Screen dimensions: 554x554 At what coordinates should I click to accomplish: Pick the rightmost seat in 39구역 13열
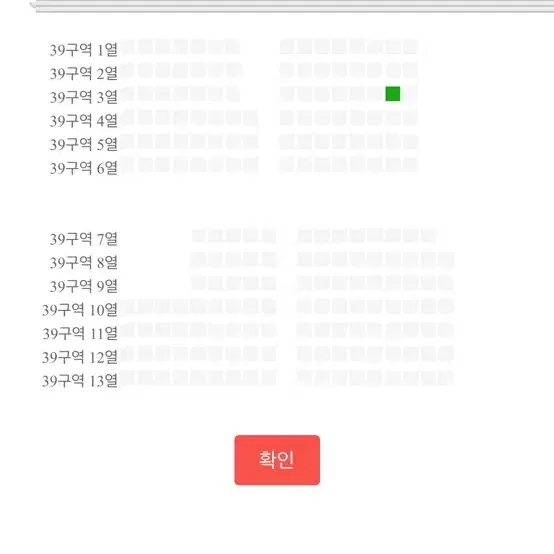pyautogui.click(x=446, y=377)
